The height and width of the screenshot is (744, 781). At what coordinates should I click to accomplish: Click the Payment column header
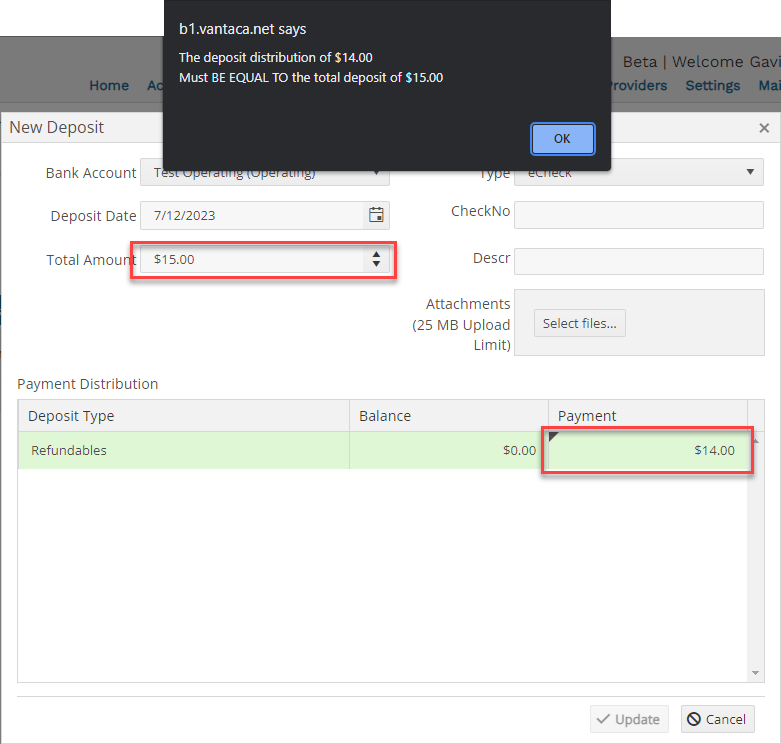pyautogui.click(x=648, y=416)
